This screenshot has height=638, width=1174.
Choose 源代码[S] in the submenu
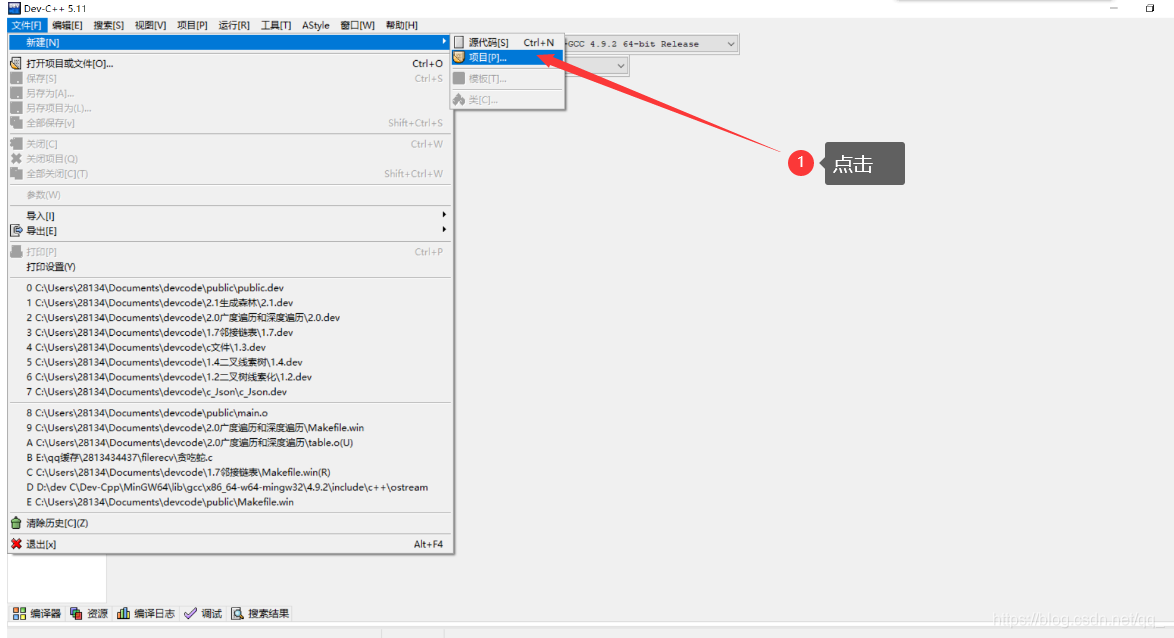(x=507, y=43)
